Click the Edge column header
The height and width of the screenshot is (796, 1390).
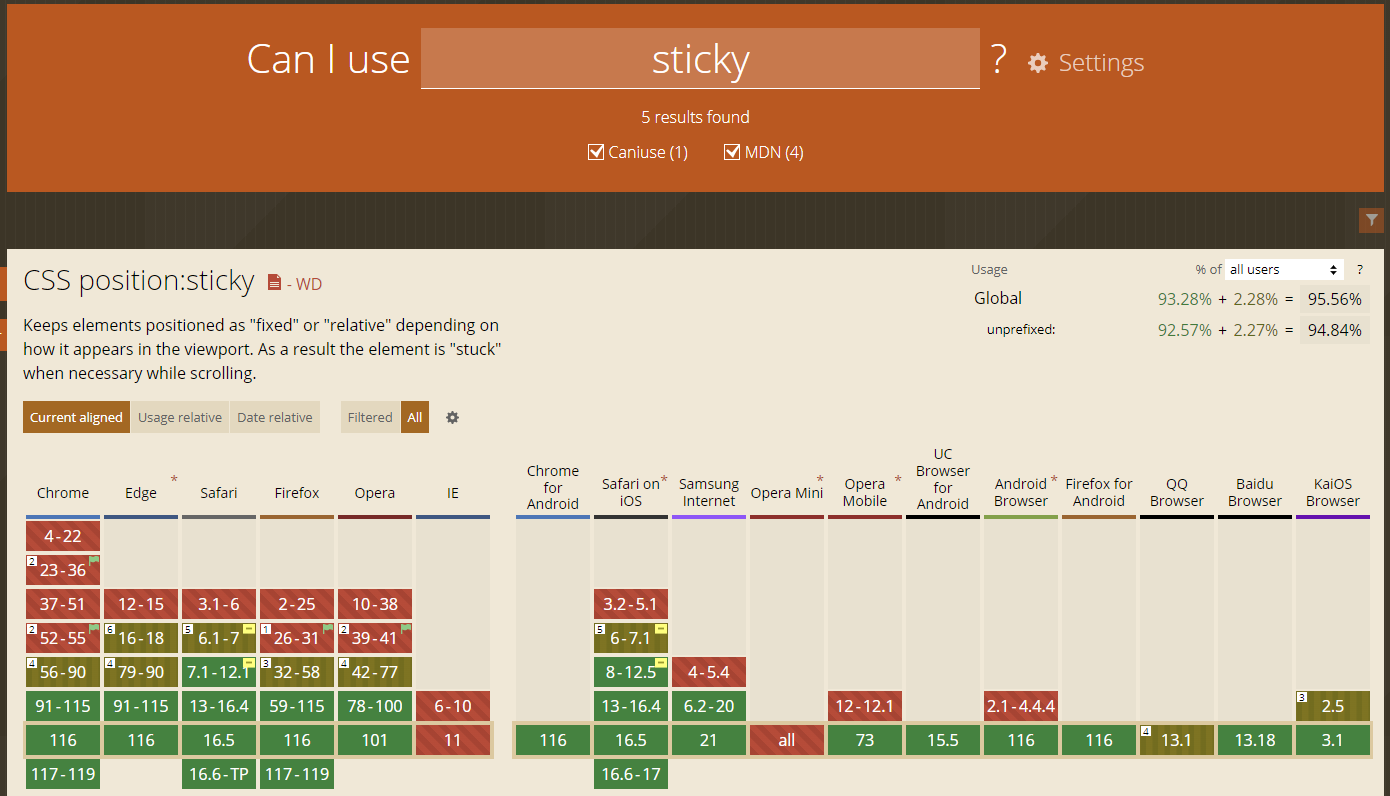pyautogui.click(x=141, y=493)
